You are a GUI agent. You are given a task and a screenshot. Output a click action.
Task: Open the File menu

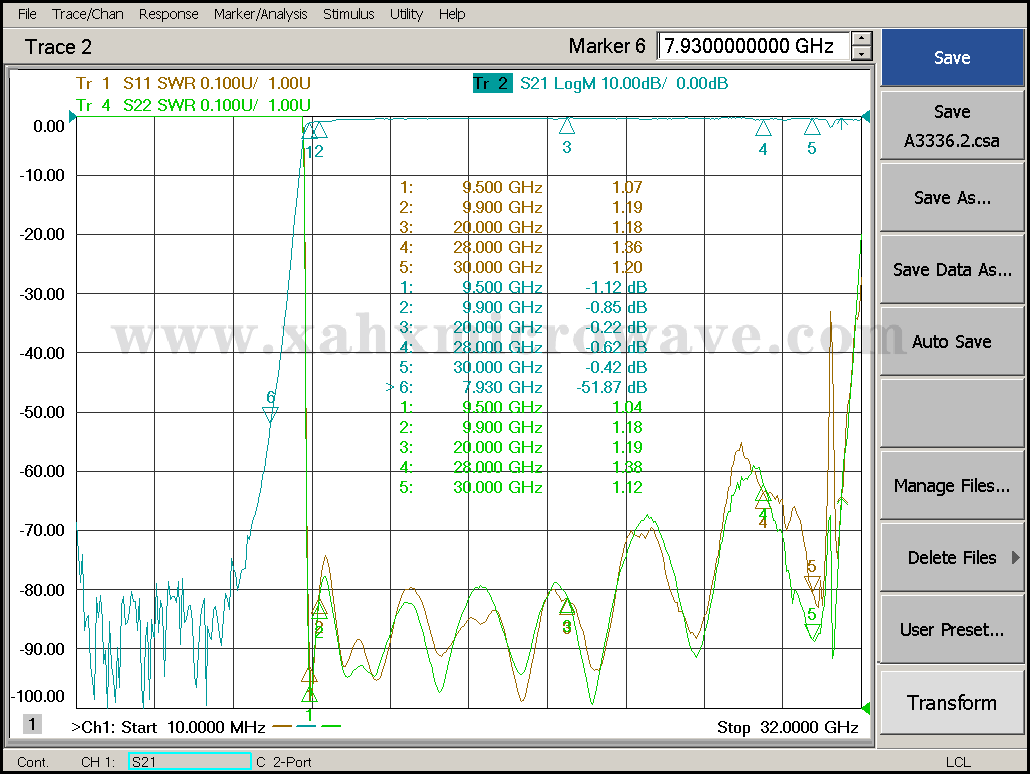[27, 14]
